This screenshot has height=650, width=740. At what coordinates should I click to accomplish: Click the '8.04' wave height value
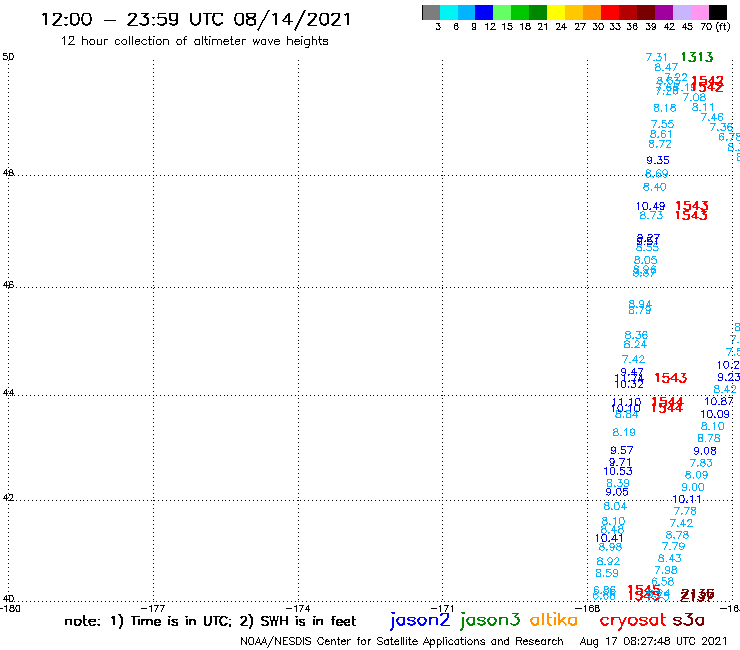click(615, 506)
